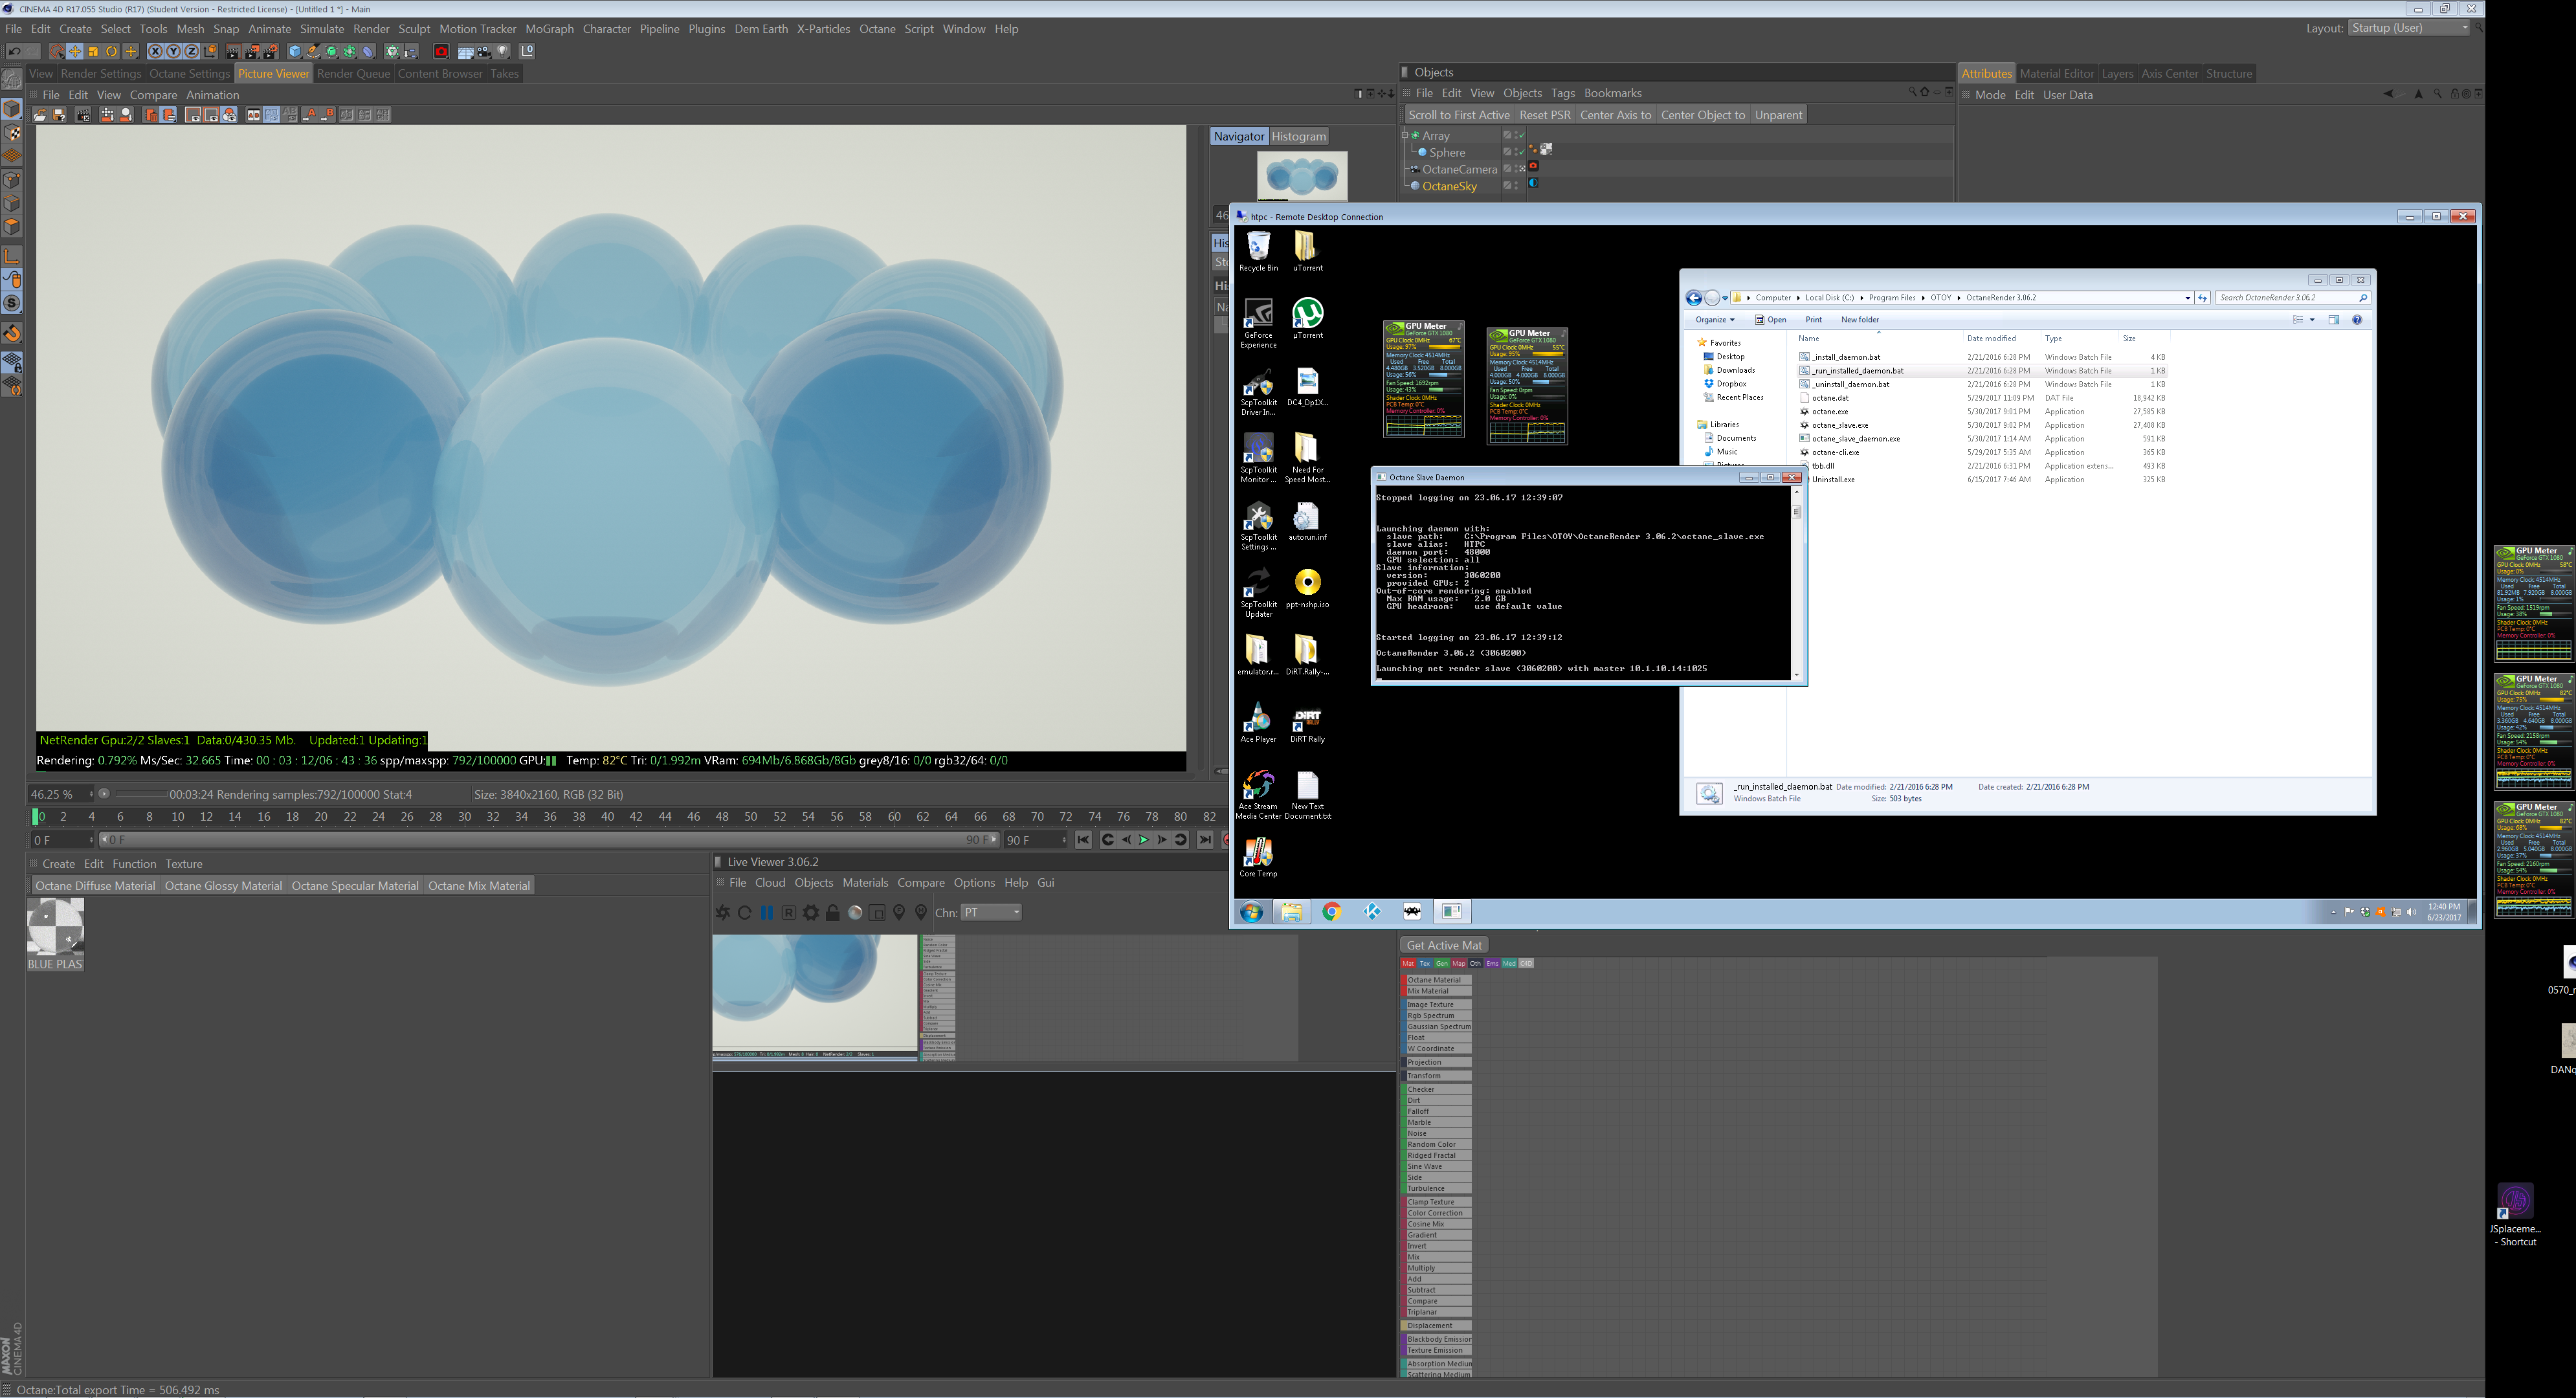The height and width of the screenshot is (1398, 2576).
Task: Click the Reset PSR button
Action: pos(1544,115)
